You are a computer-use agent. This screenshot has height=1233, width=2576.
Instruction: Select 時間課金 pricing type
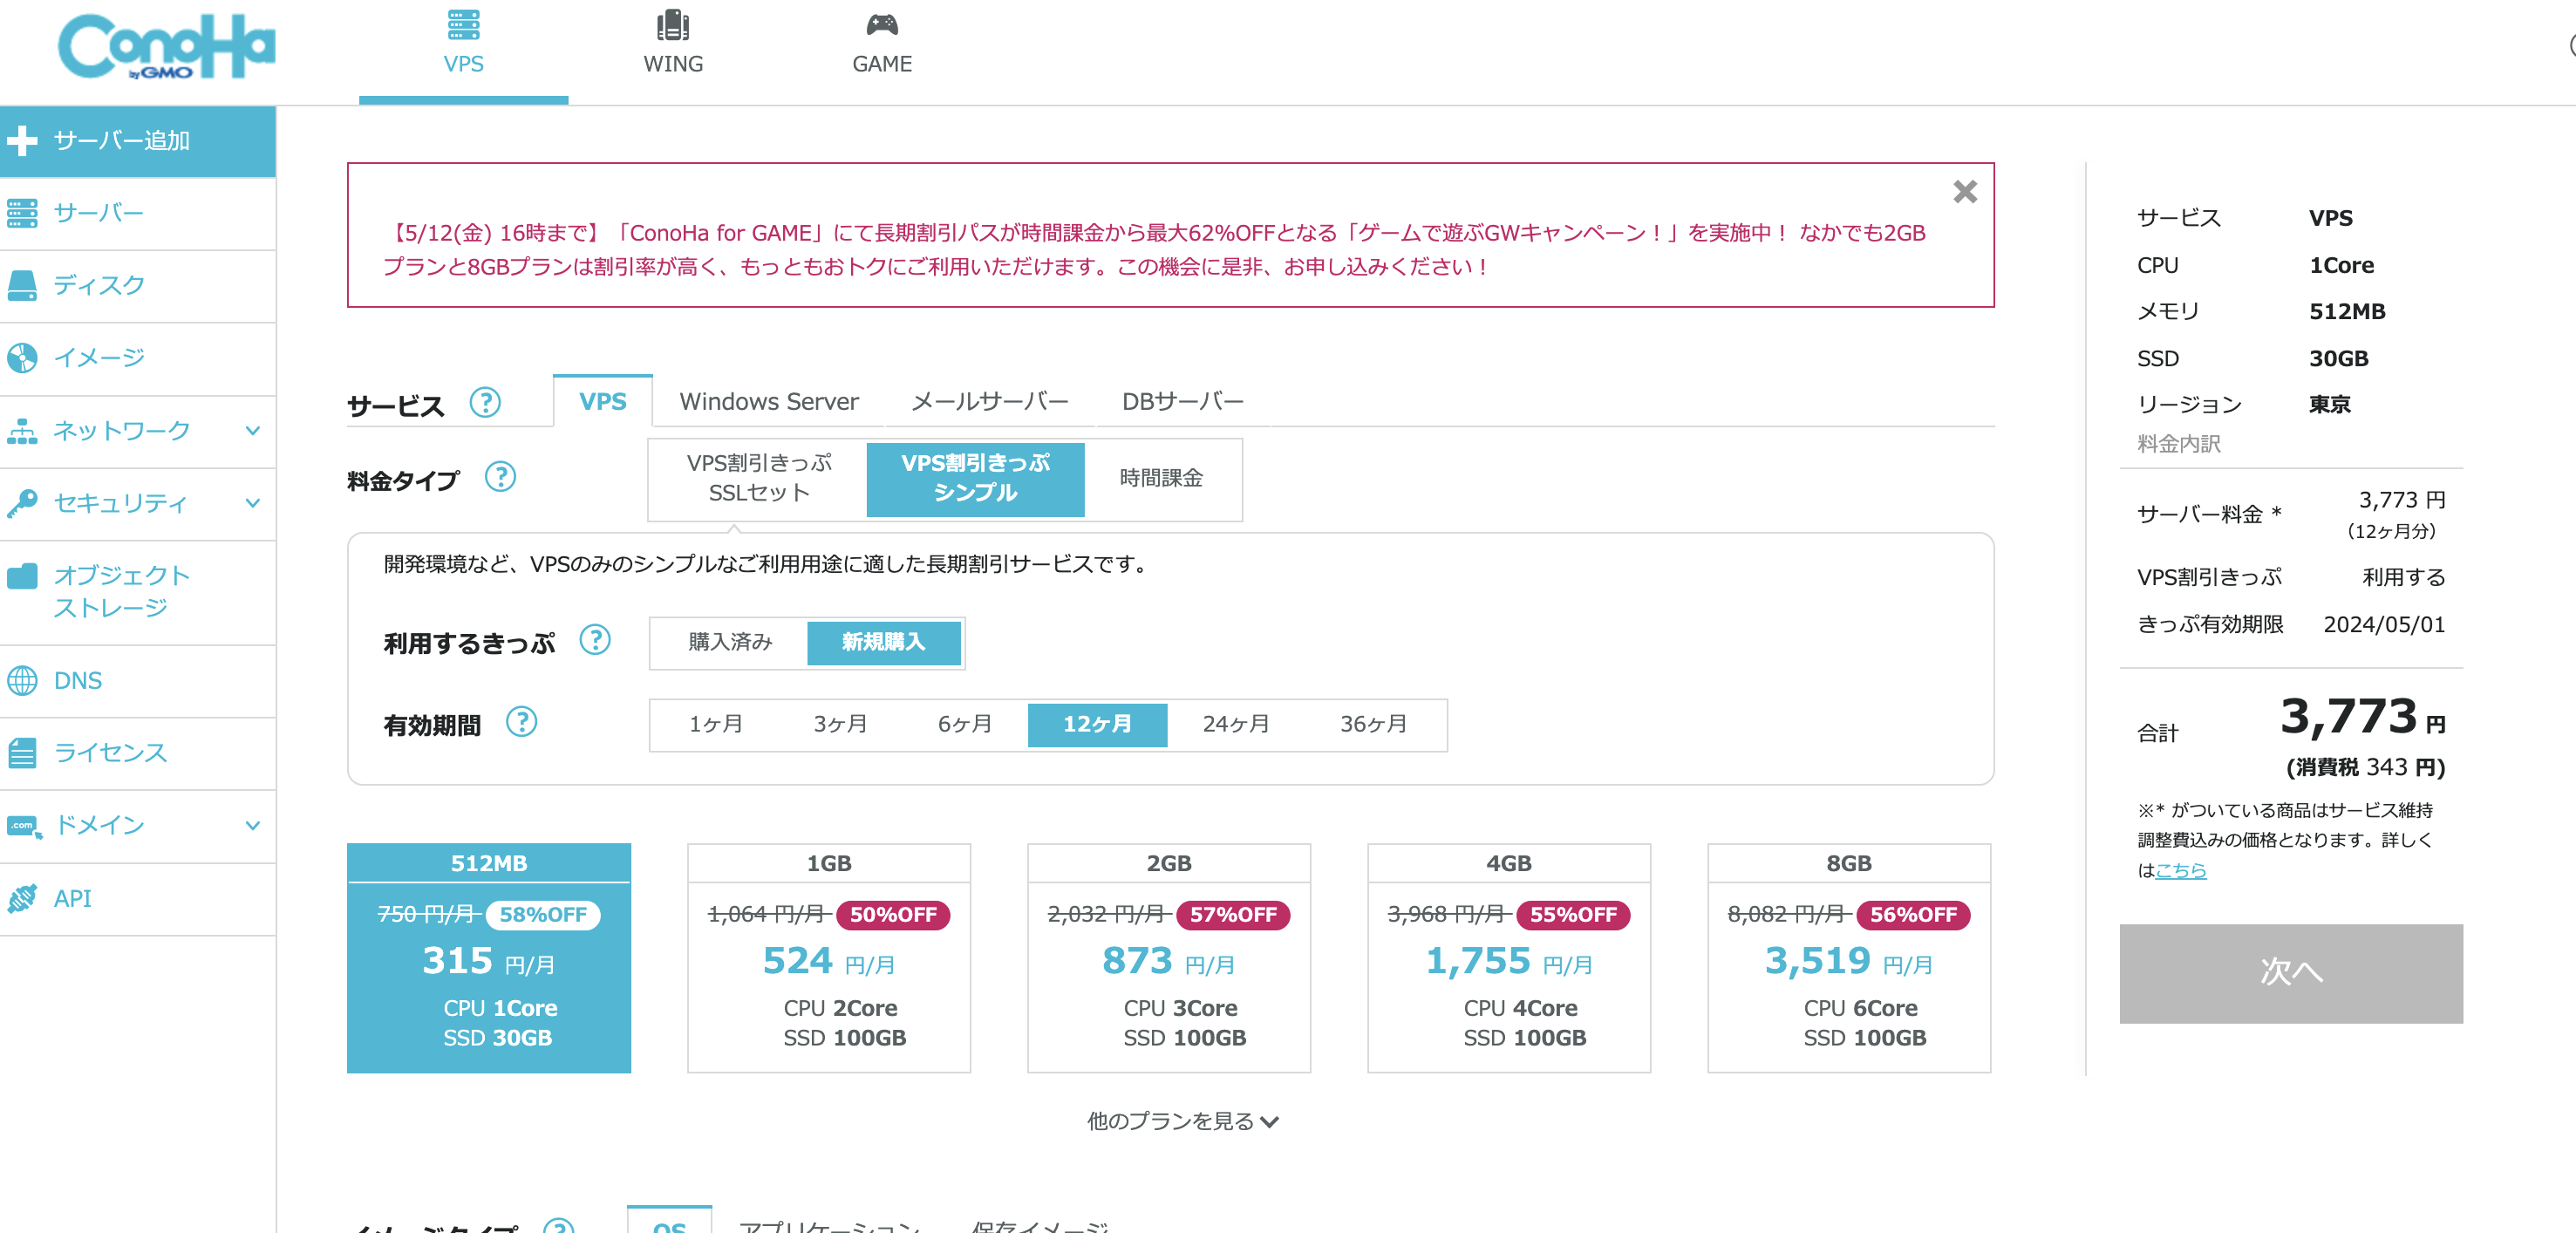pos(1161,478)
